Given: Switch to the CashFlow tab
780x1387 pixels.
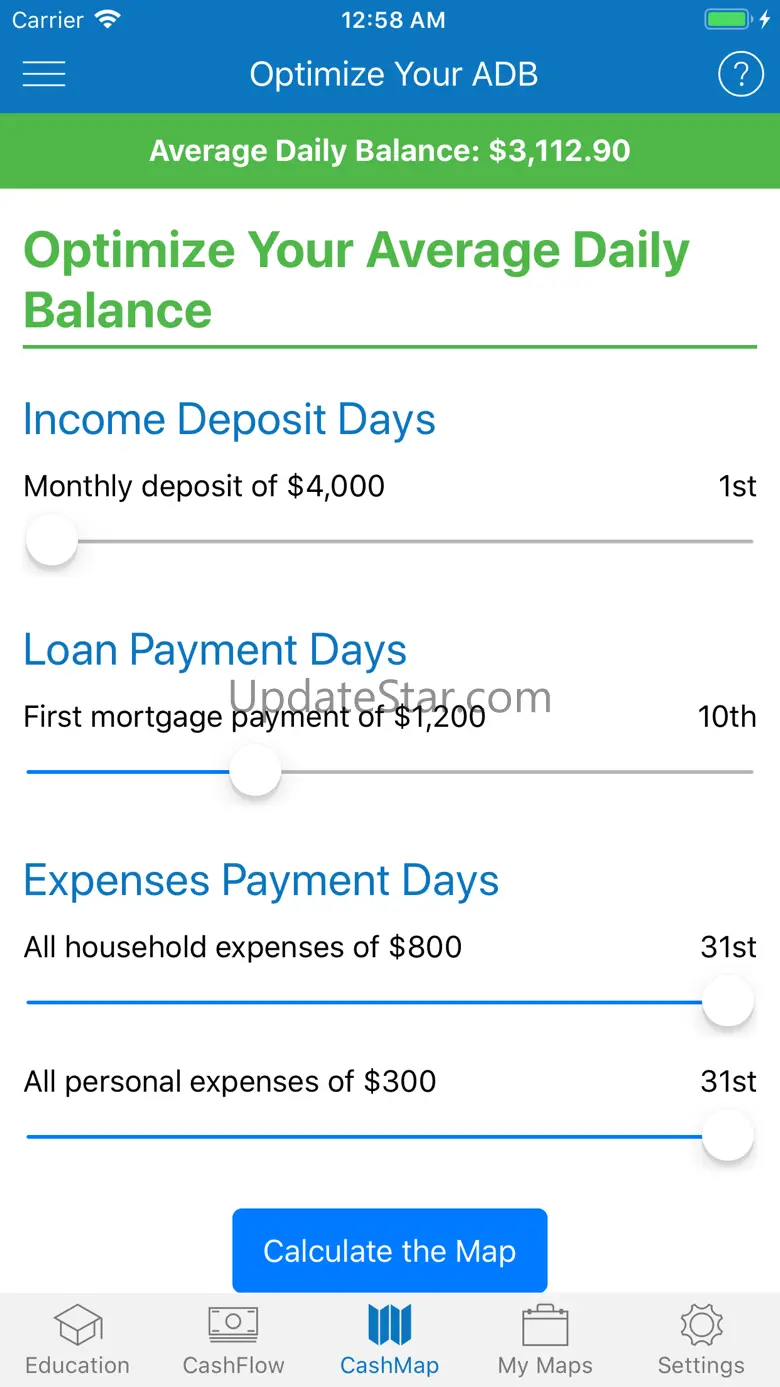Looking at the screenshot, I should (x=233, y=1339).
